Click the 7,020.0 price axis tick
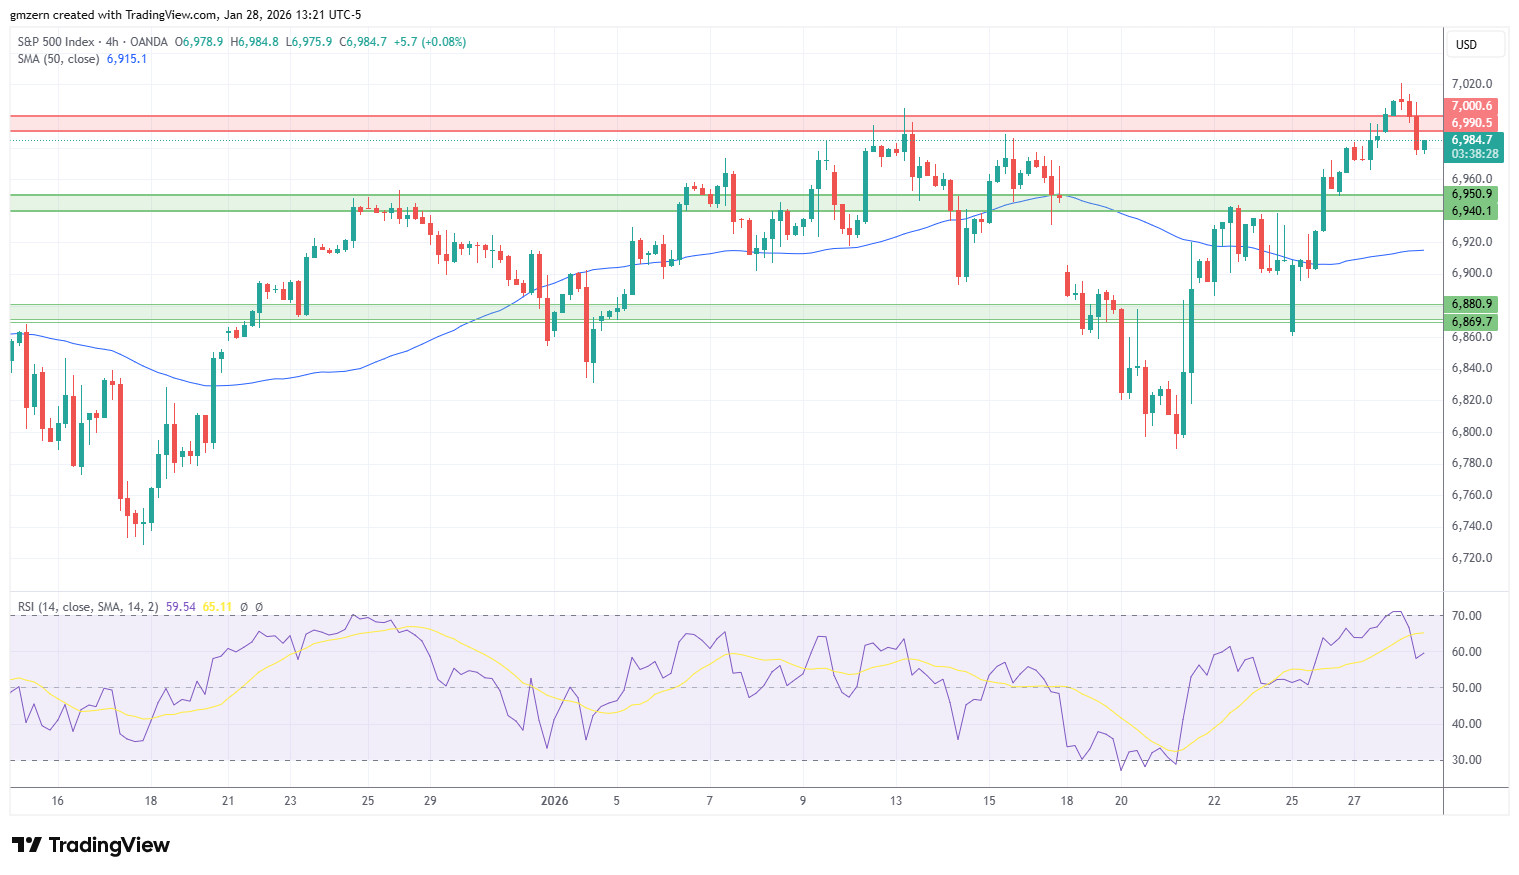Image resolution: width=1519 pixels, height=875 pixels. (x=1472, y=84)
